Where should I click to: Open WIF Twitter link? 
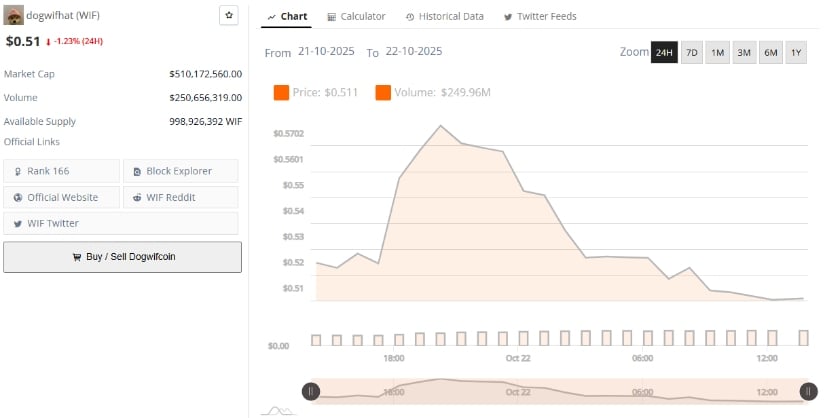(x=61, y=223)
